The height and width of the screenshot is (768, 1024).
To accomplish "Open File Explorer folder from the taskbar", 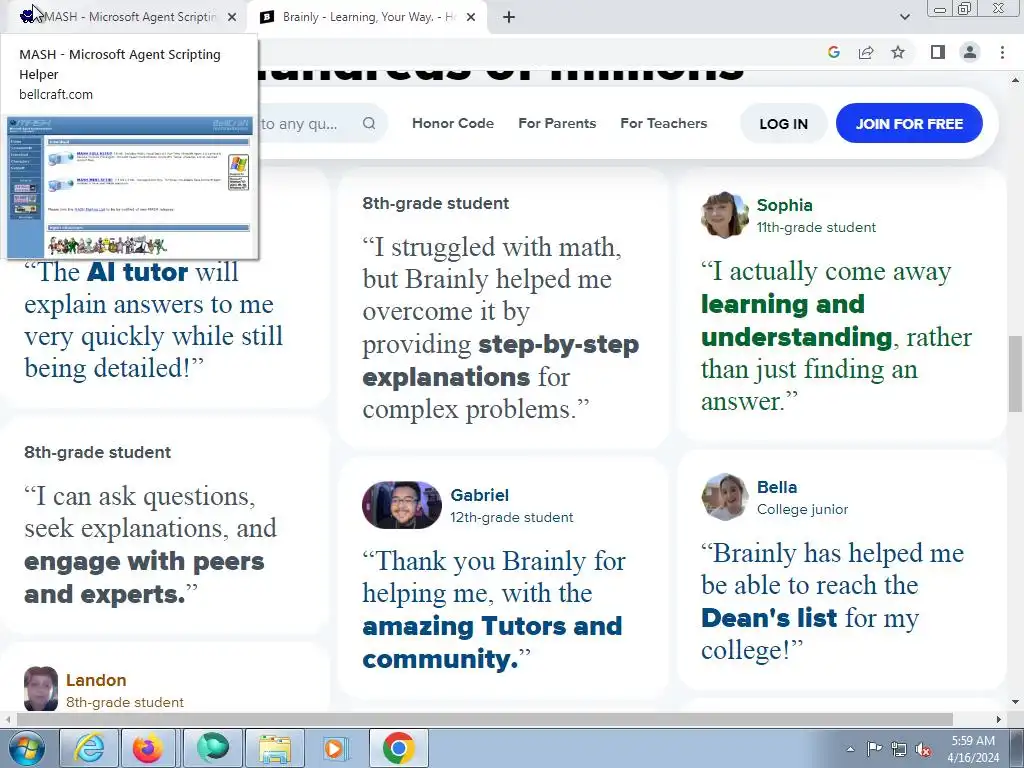I will pos(275,748).
